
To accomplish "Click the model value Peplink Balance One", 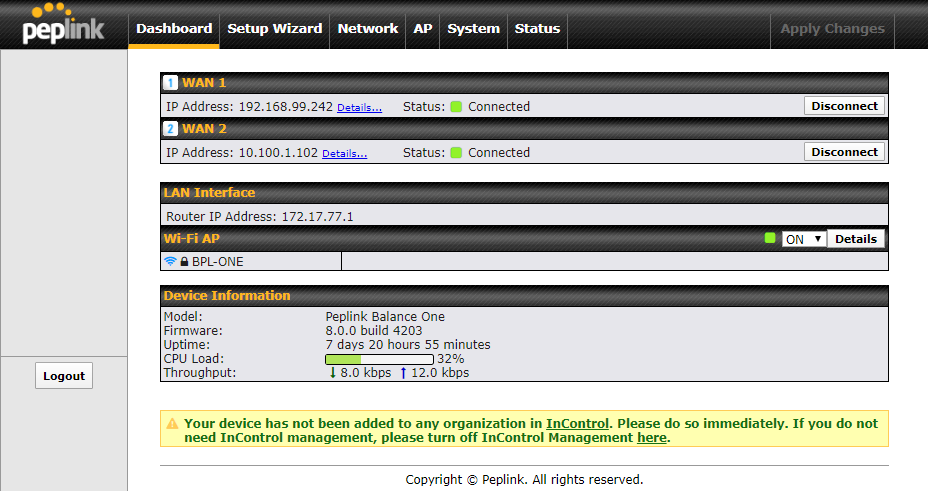I will click(385, 316).
